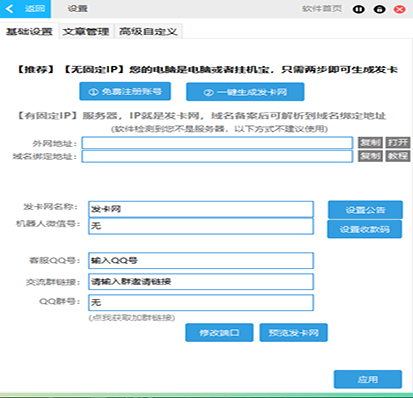Open the 高级自定义 tab

(148, 31)
